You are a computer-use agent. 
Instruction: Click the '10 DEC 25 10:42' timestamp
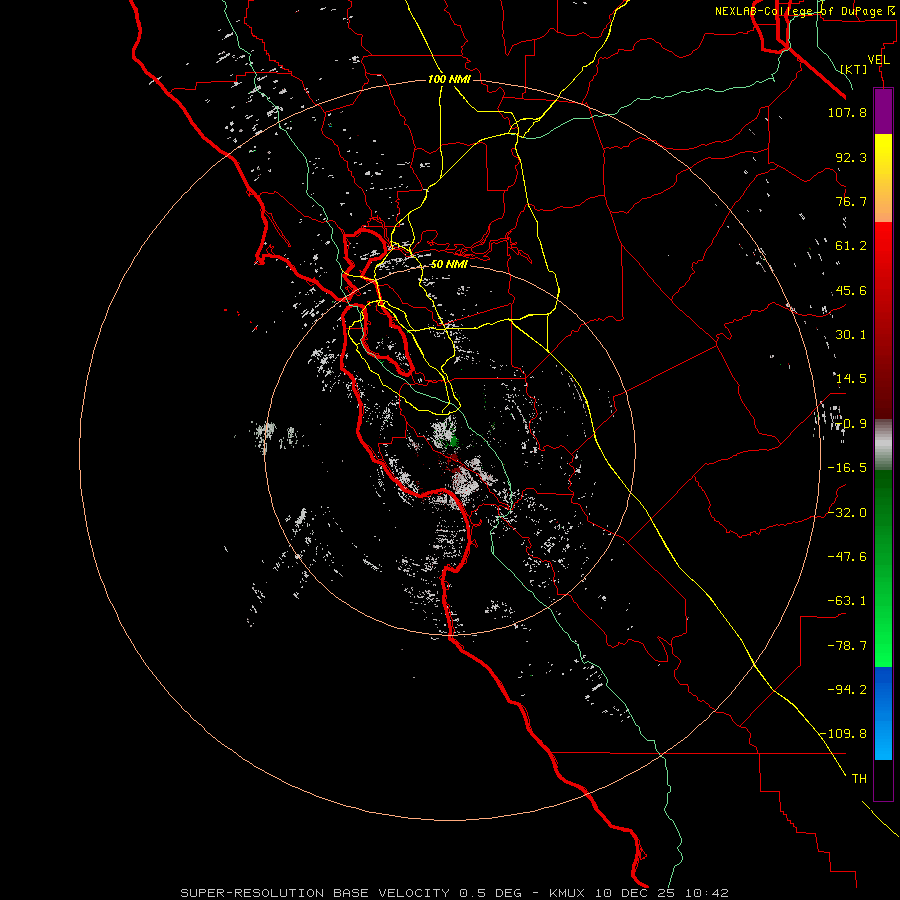click(x=661, y=893)
